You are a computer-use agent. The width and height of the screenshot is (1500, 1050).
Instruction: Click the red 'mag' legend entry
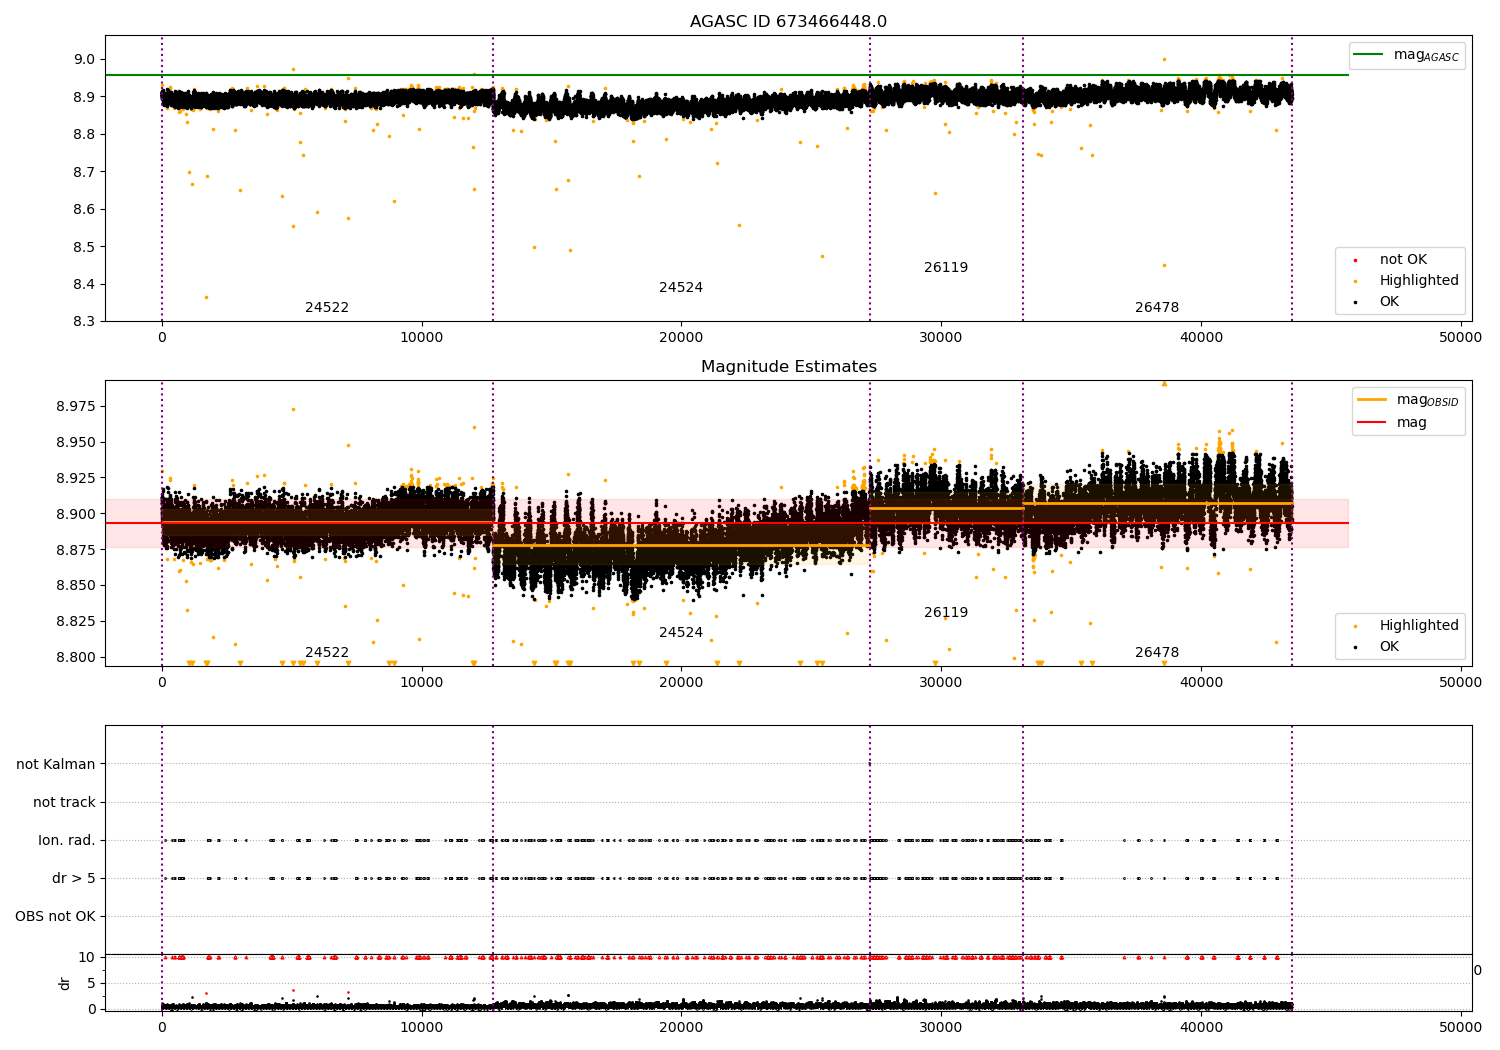coord(1393,422)
